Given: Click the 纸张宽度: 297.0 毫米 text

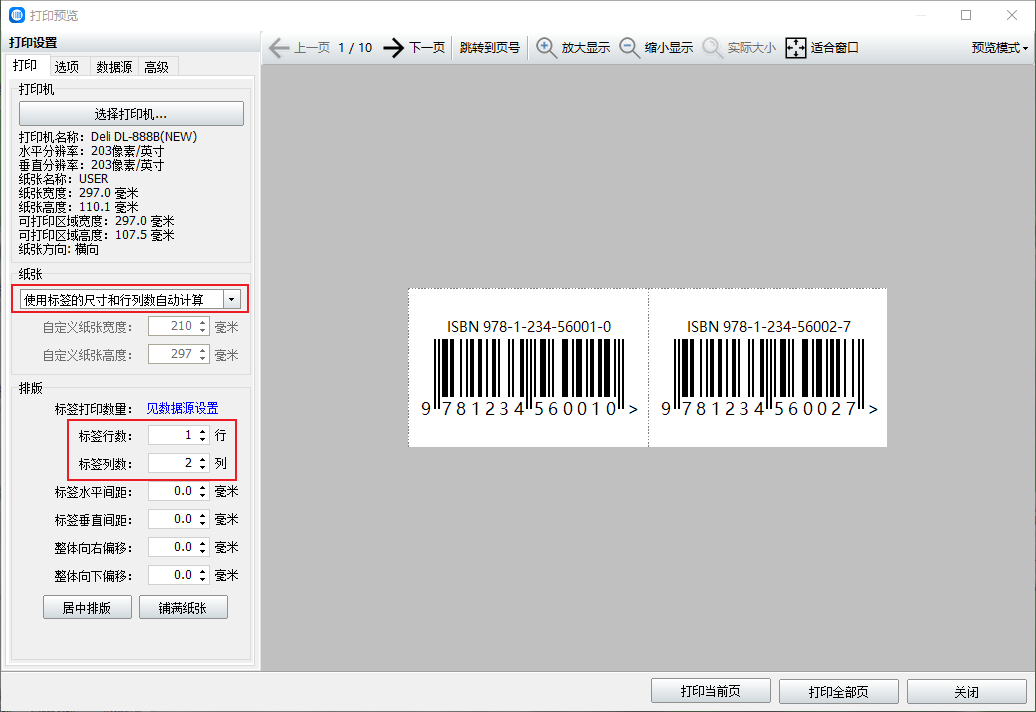Looking at the screenshot, I should 79,193.
